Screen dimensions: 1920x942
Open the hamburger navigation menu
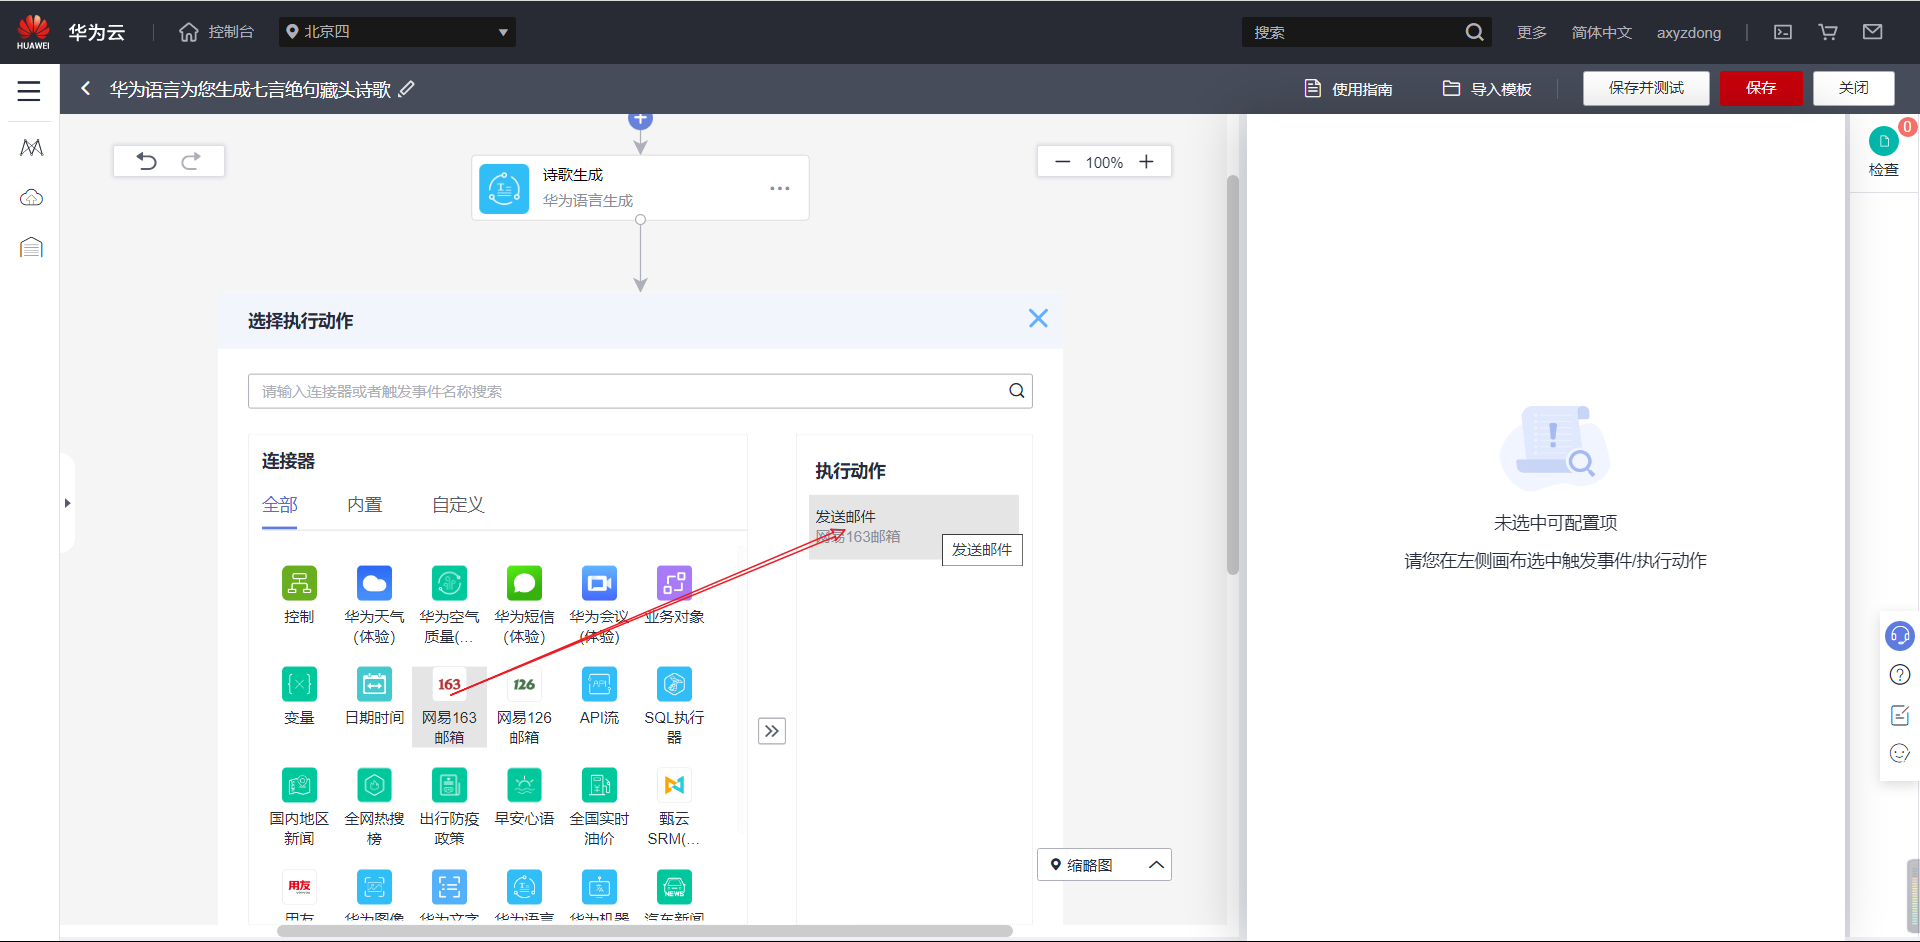coord(29,91)
